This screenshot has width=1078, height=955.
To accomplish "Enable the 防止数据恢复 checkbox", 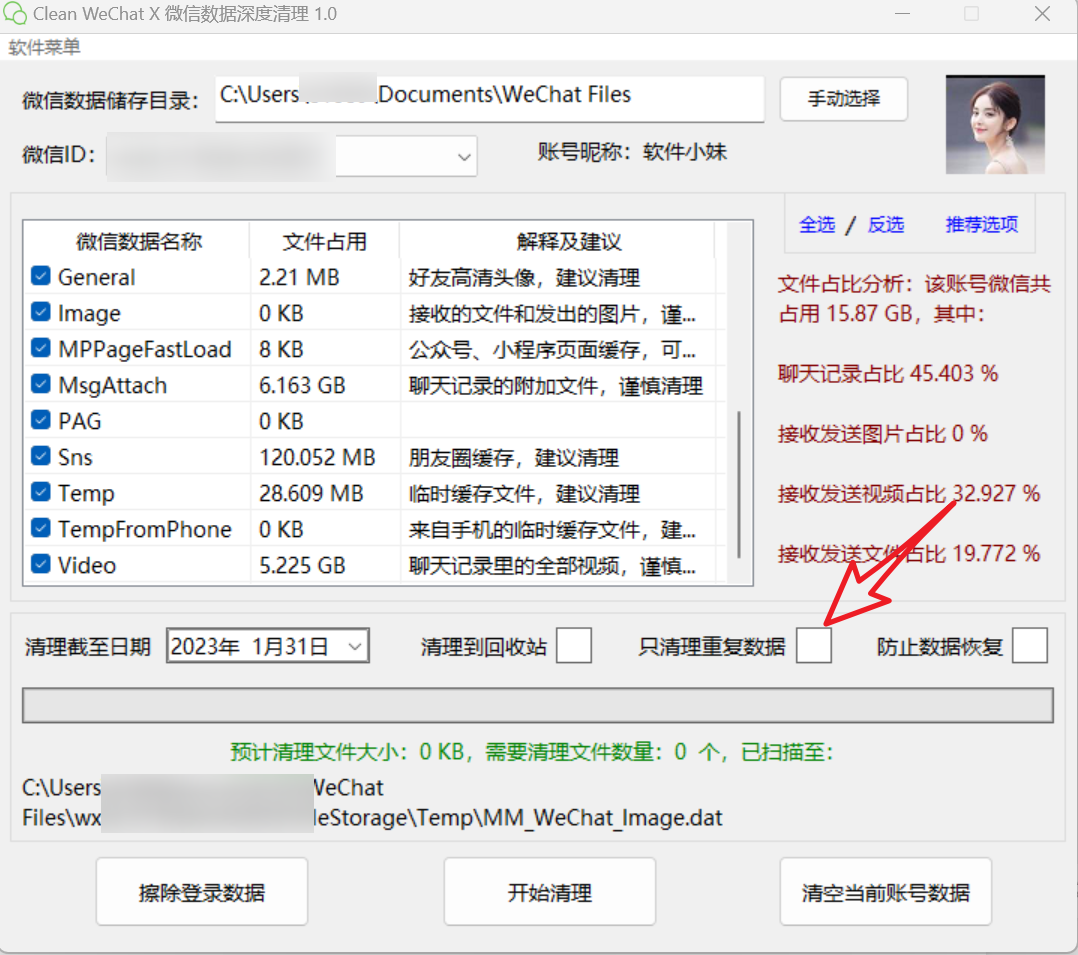I will [1030, 646].
